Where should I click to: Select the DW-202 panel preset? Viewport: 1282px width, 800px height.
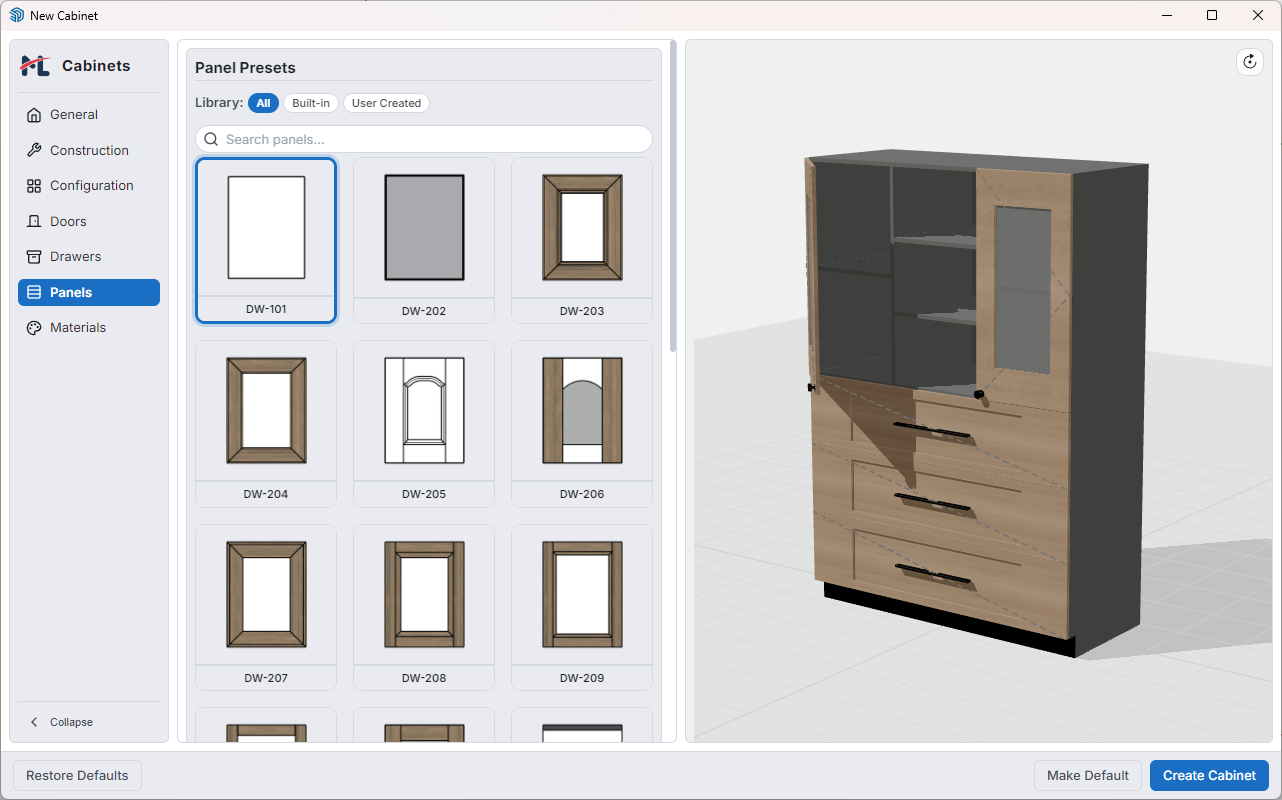[x=424, y=240]
